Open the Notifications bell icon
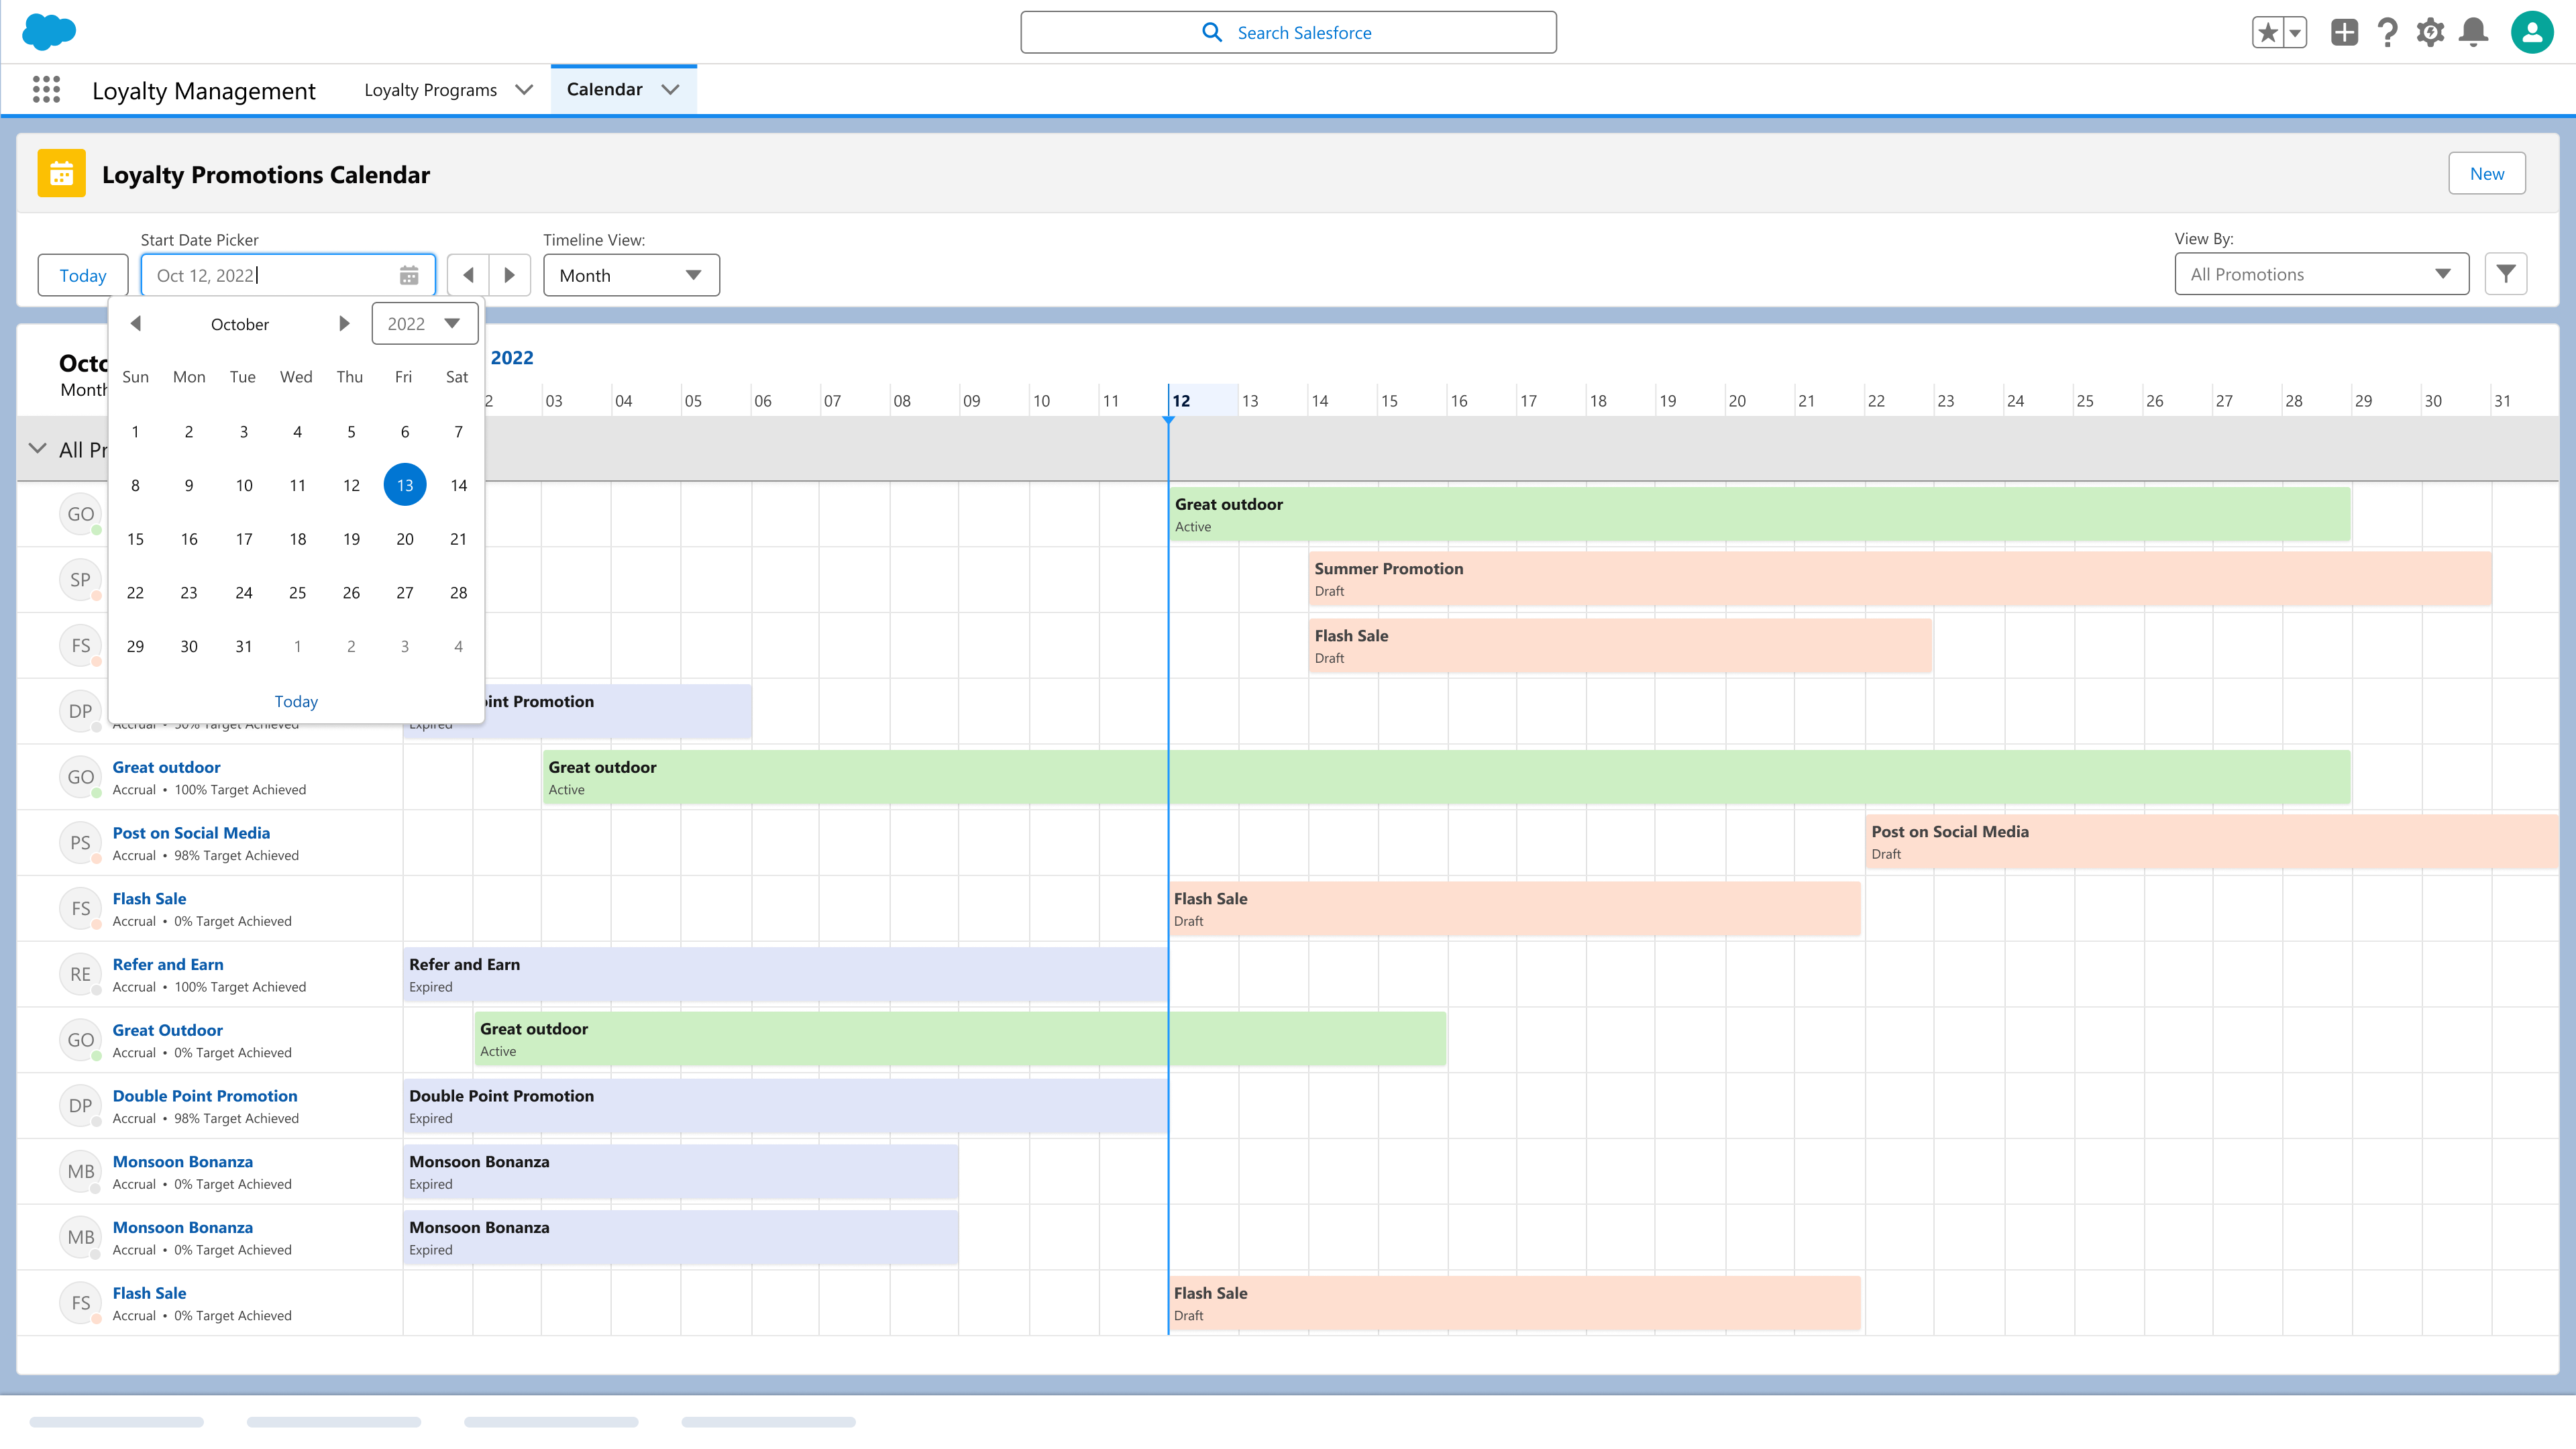Viewport: 2576px width, 1449px height. (2474, 33)
